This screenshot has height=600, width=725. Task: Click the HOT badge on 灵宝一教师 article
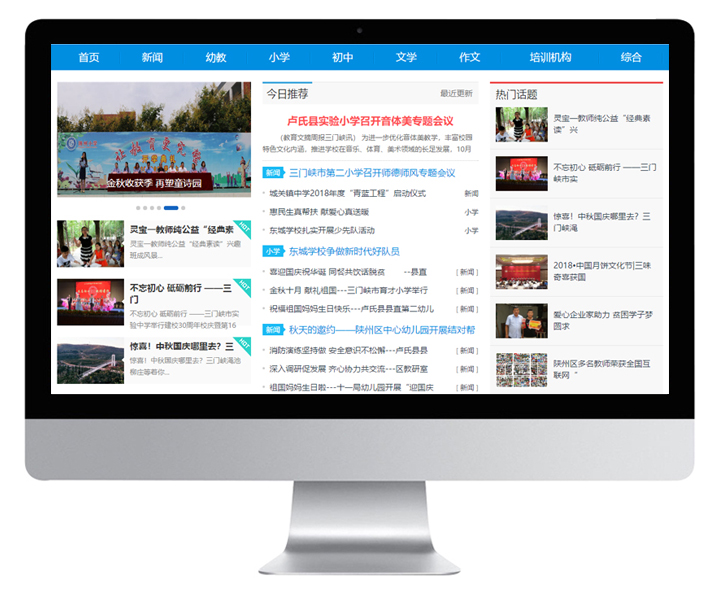coord(242,228)
